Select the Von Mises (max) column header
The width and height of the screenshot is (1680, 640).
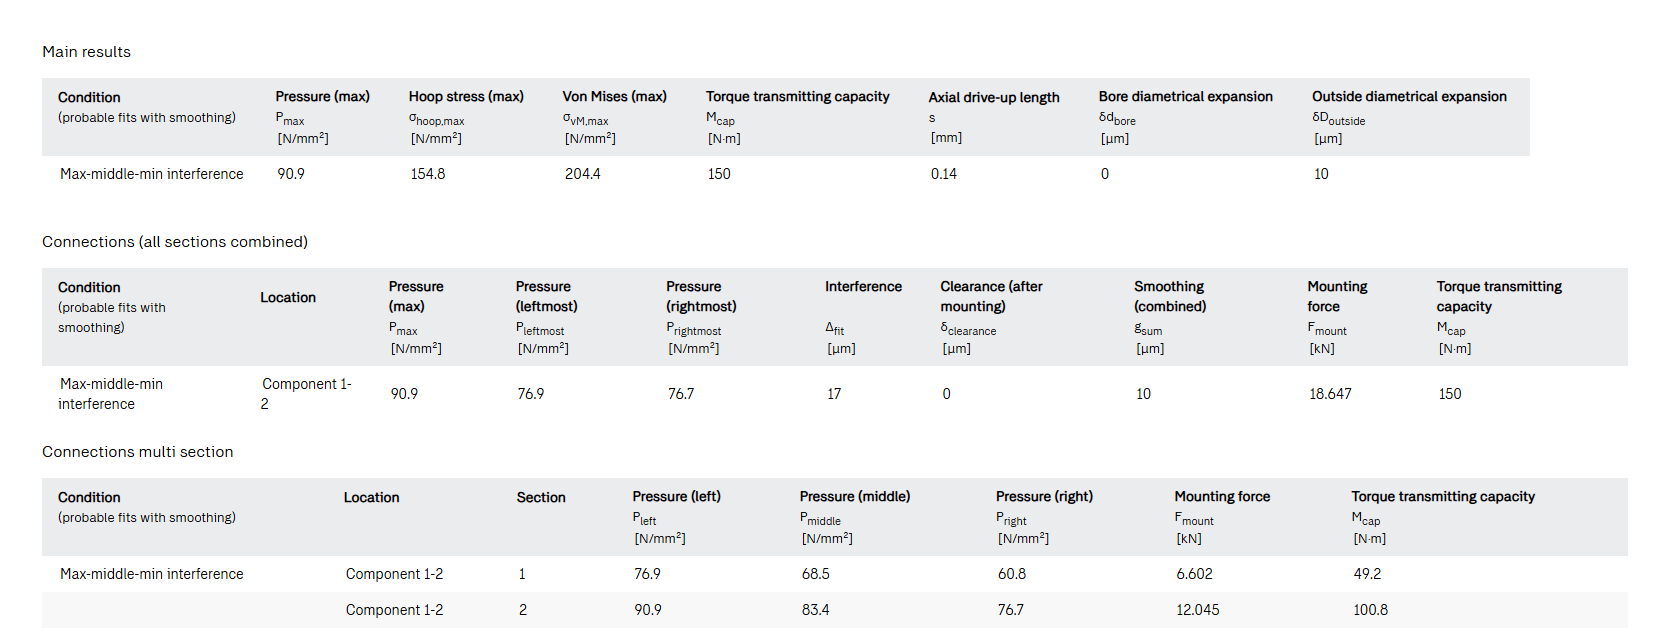tap(614, 97)
